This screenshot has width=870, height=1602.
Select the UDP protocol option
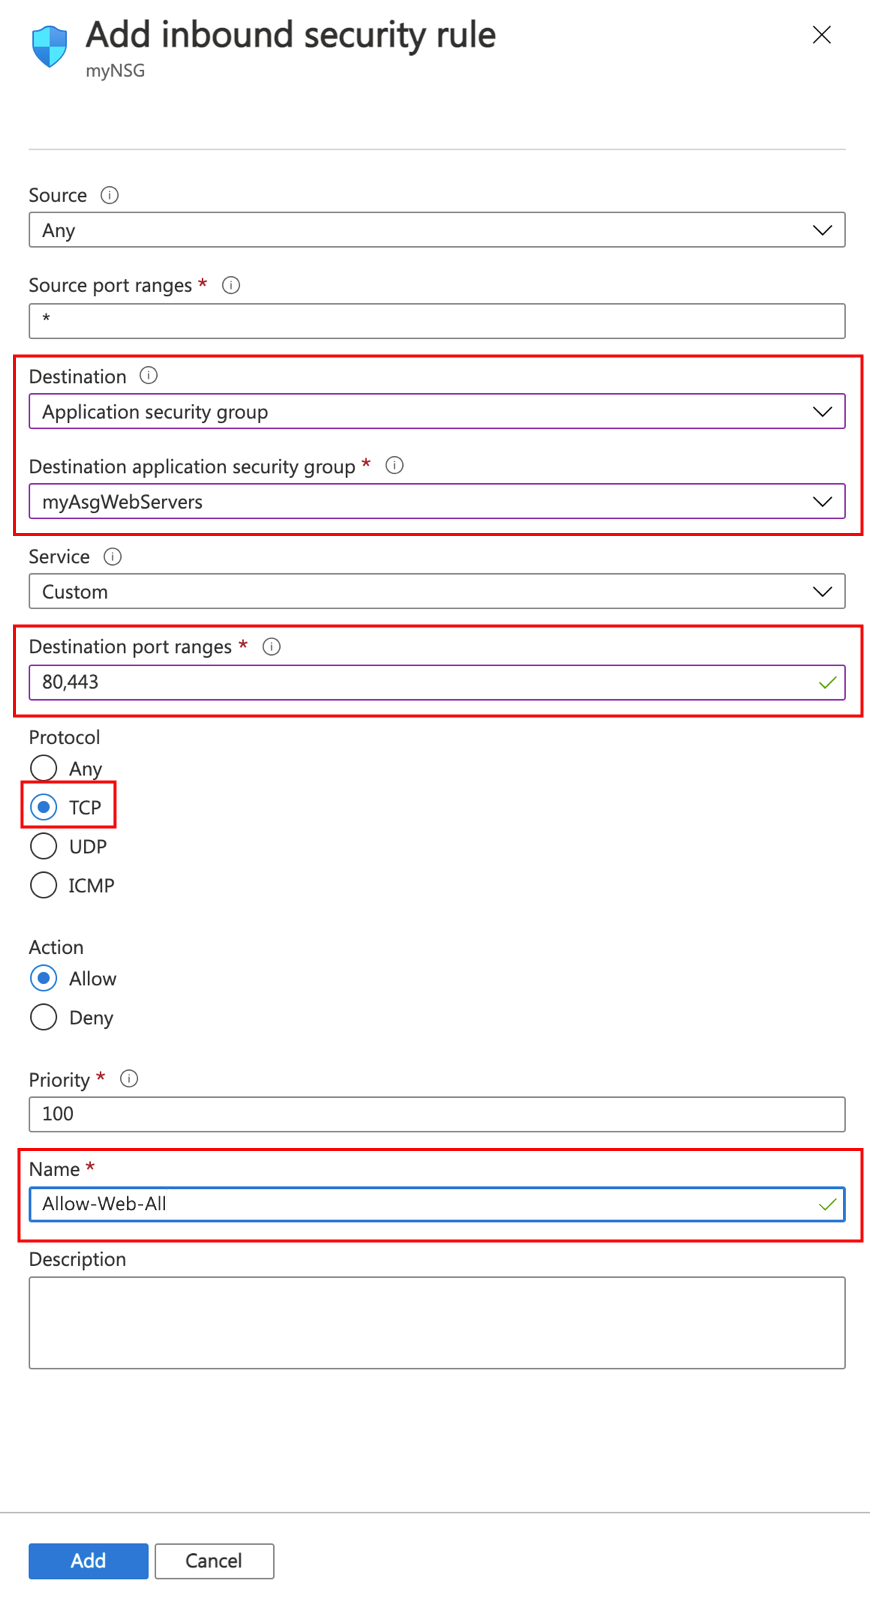[x=44, y=846]
